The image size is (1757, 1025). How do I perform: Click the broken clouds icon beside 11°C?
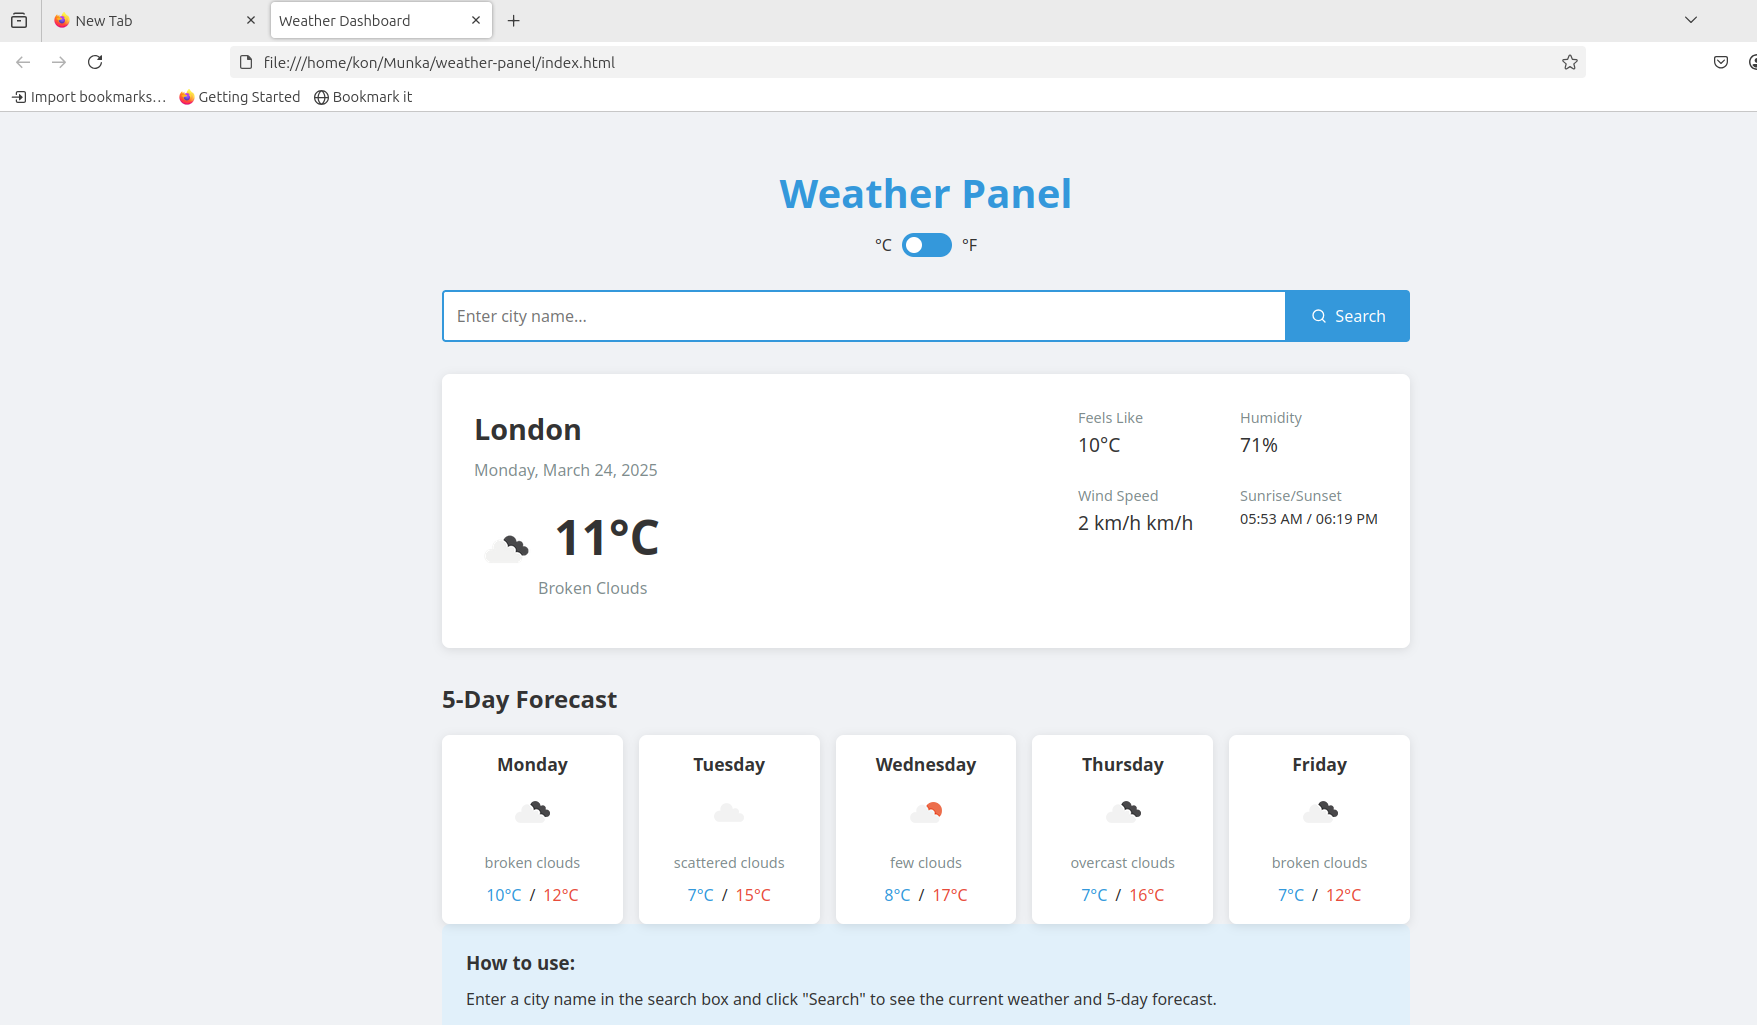click(506, 548)
